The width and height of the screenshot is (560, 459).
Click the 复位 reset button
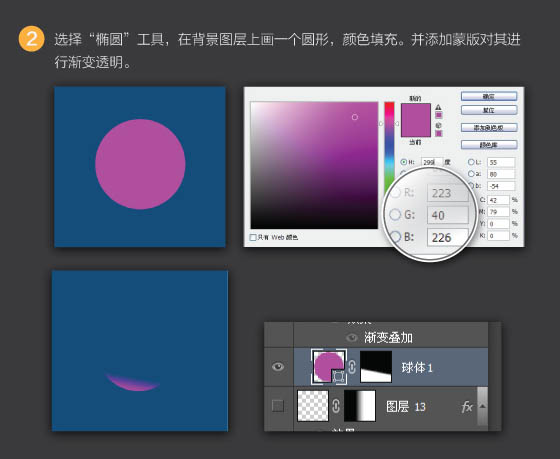pyautogui.click(x=489, y=110)
